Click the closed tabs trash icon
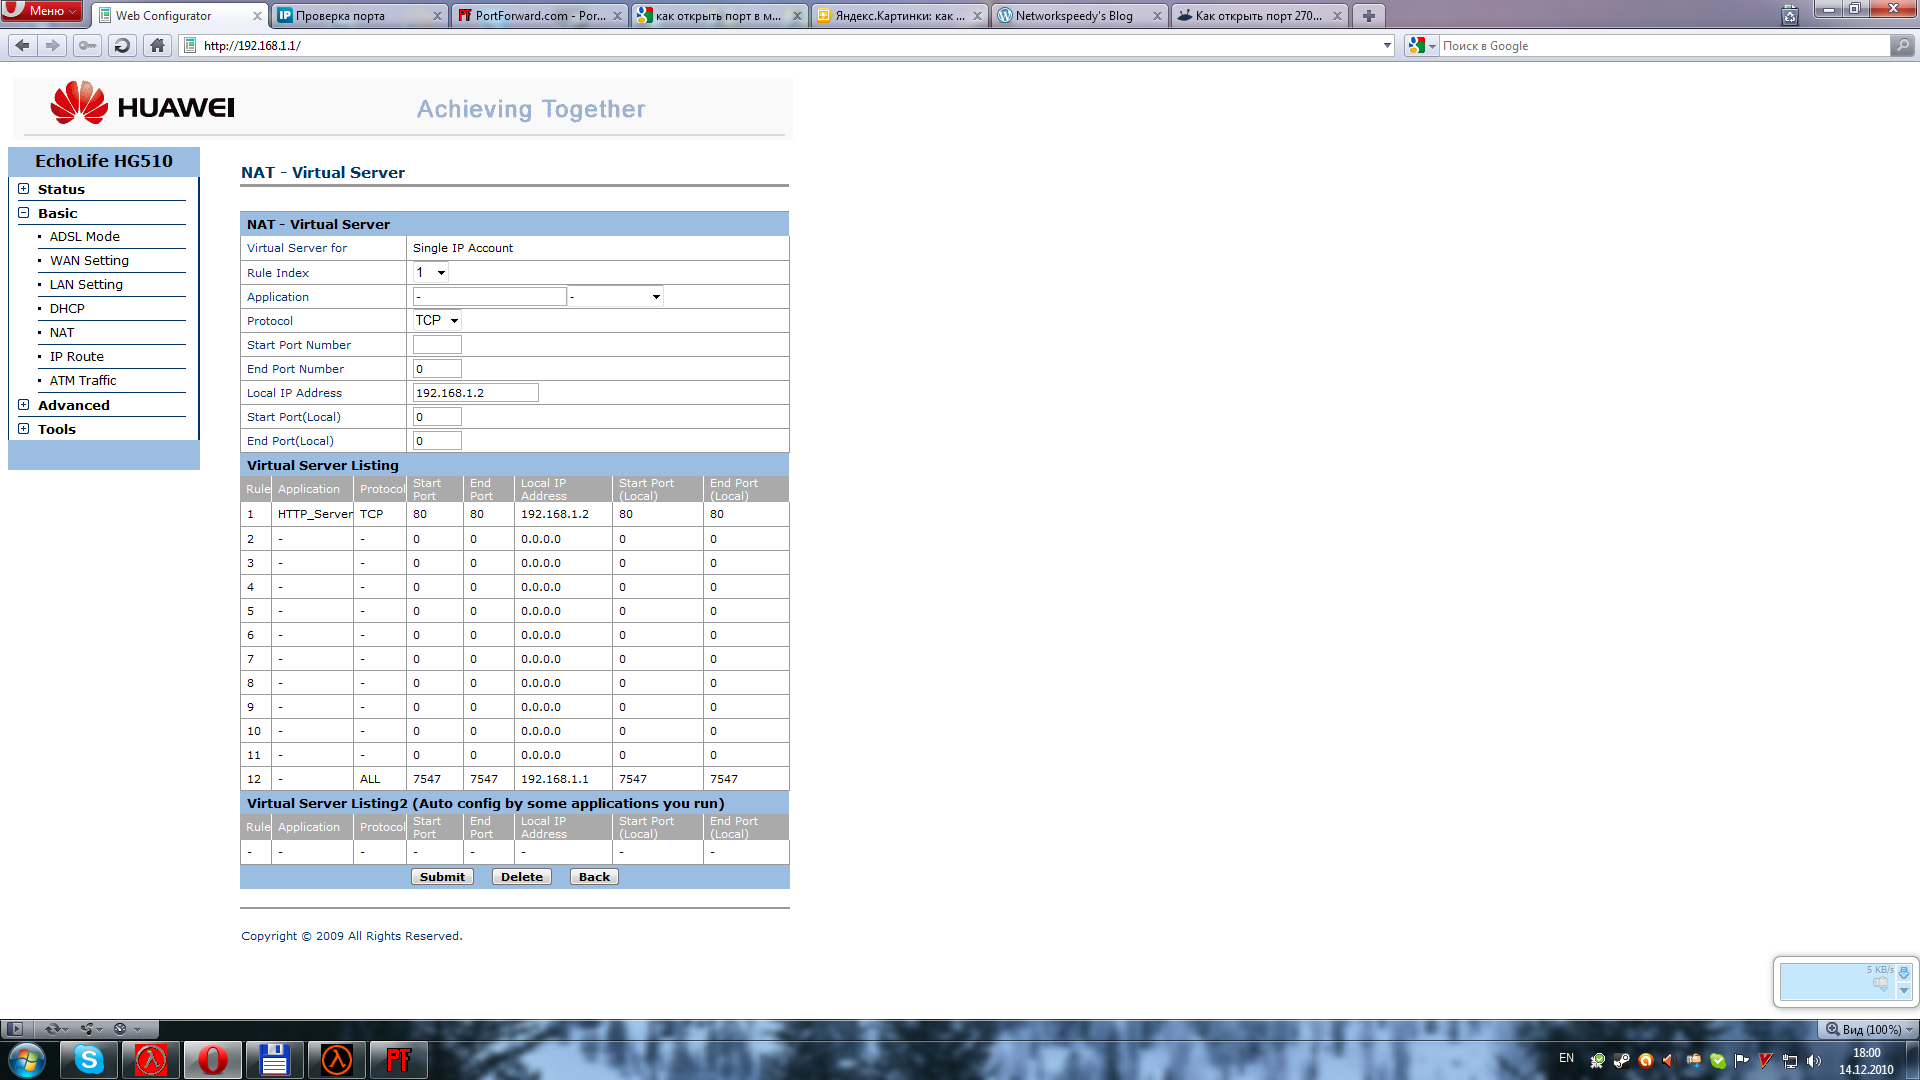The image size is (1920, 1080). coord(1790,15)
